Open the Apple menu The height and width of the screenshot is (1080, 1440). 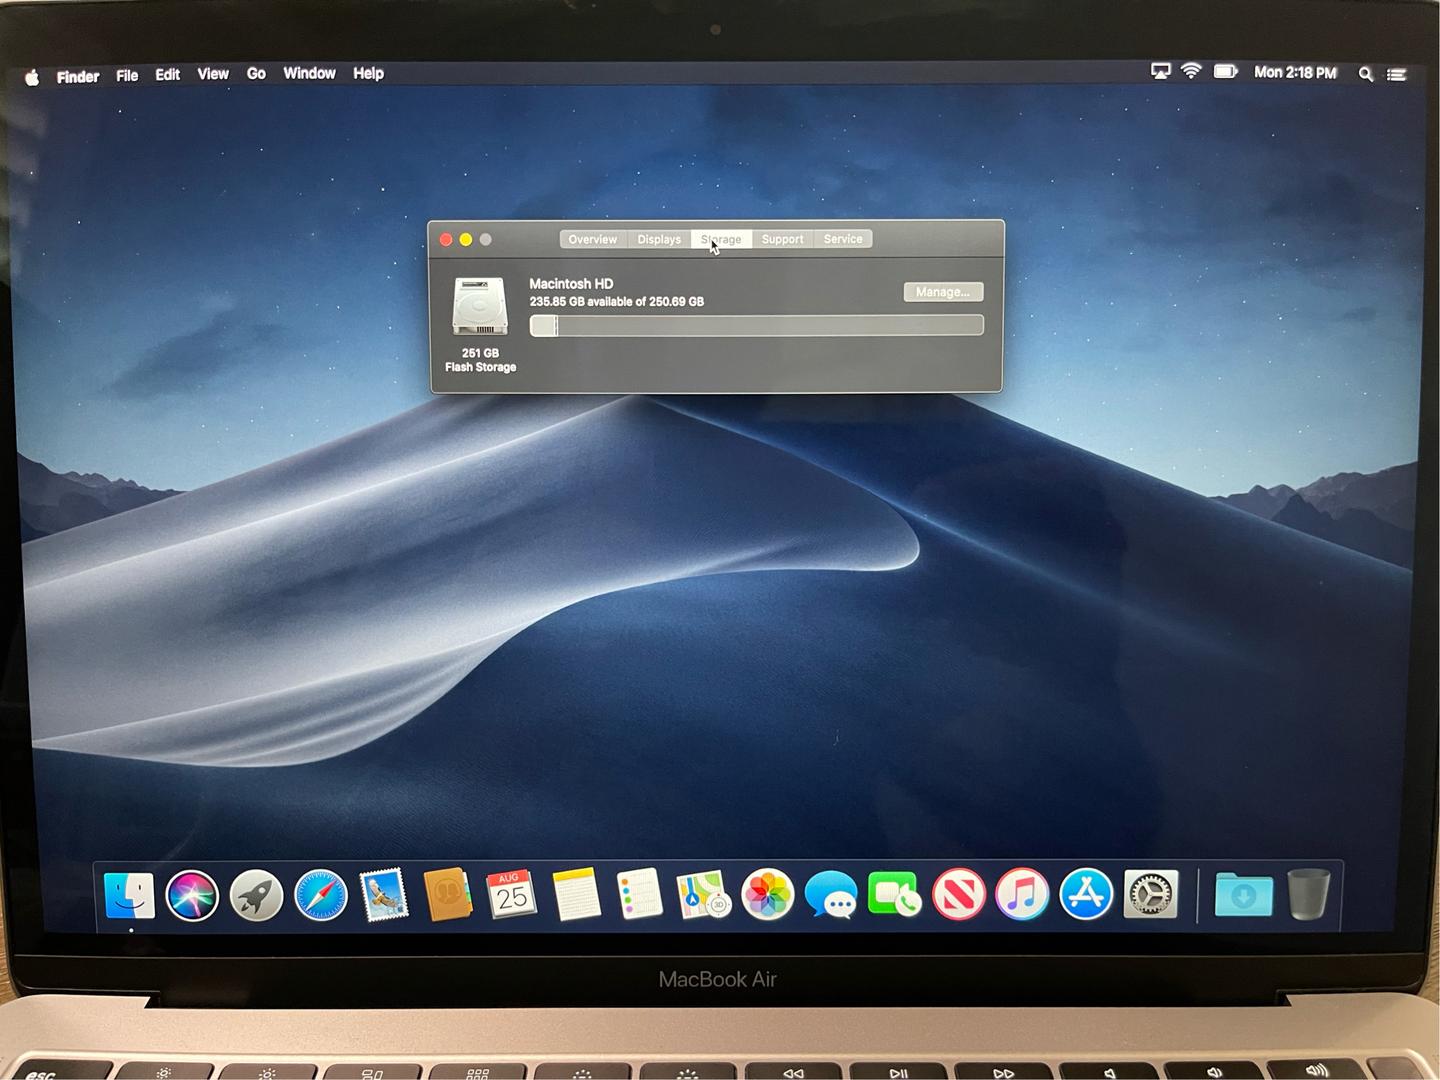tap(32, 77)
